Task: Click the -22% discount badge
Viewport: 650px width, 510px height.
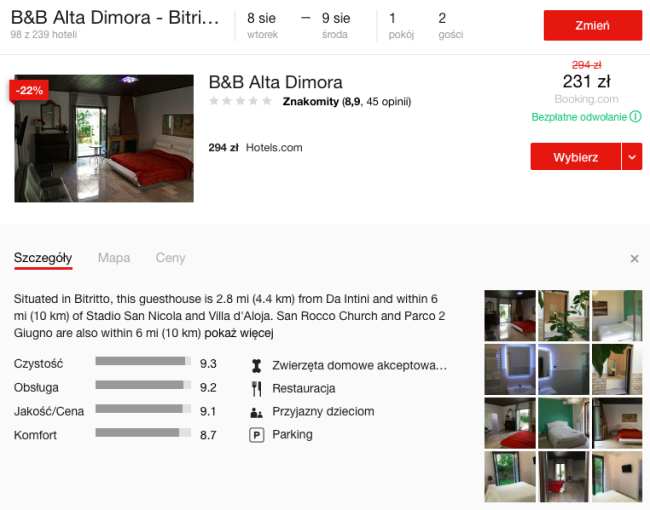Action: [29, 90]
